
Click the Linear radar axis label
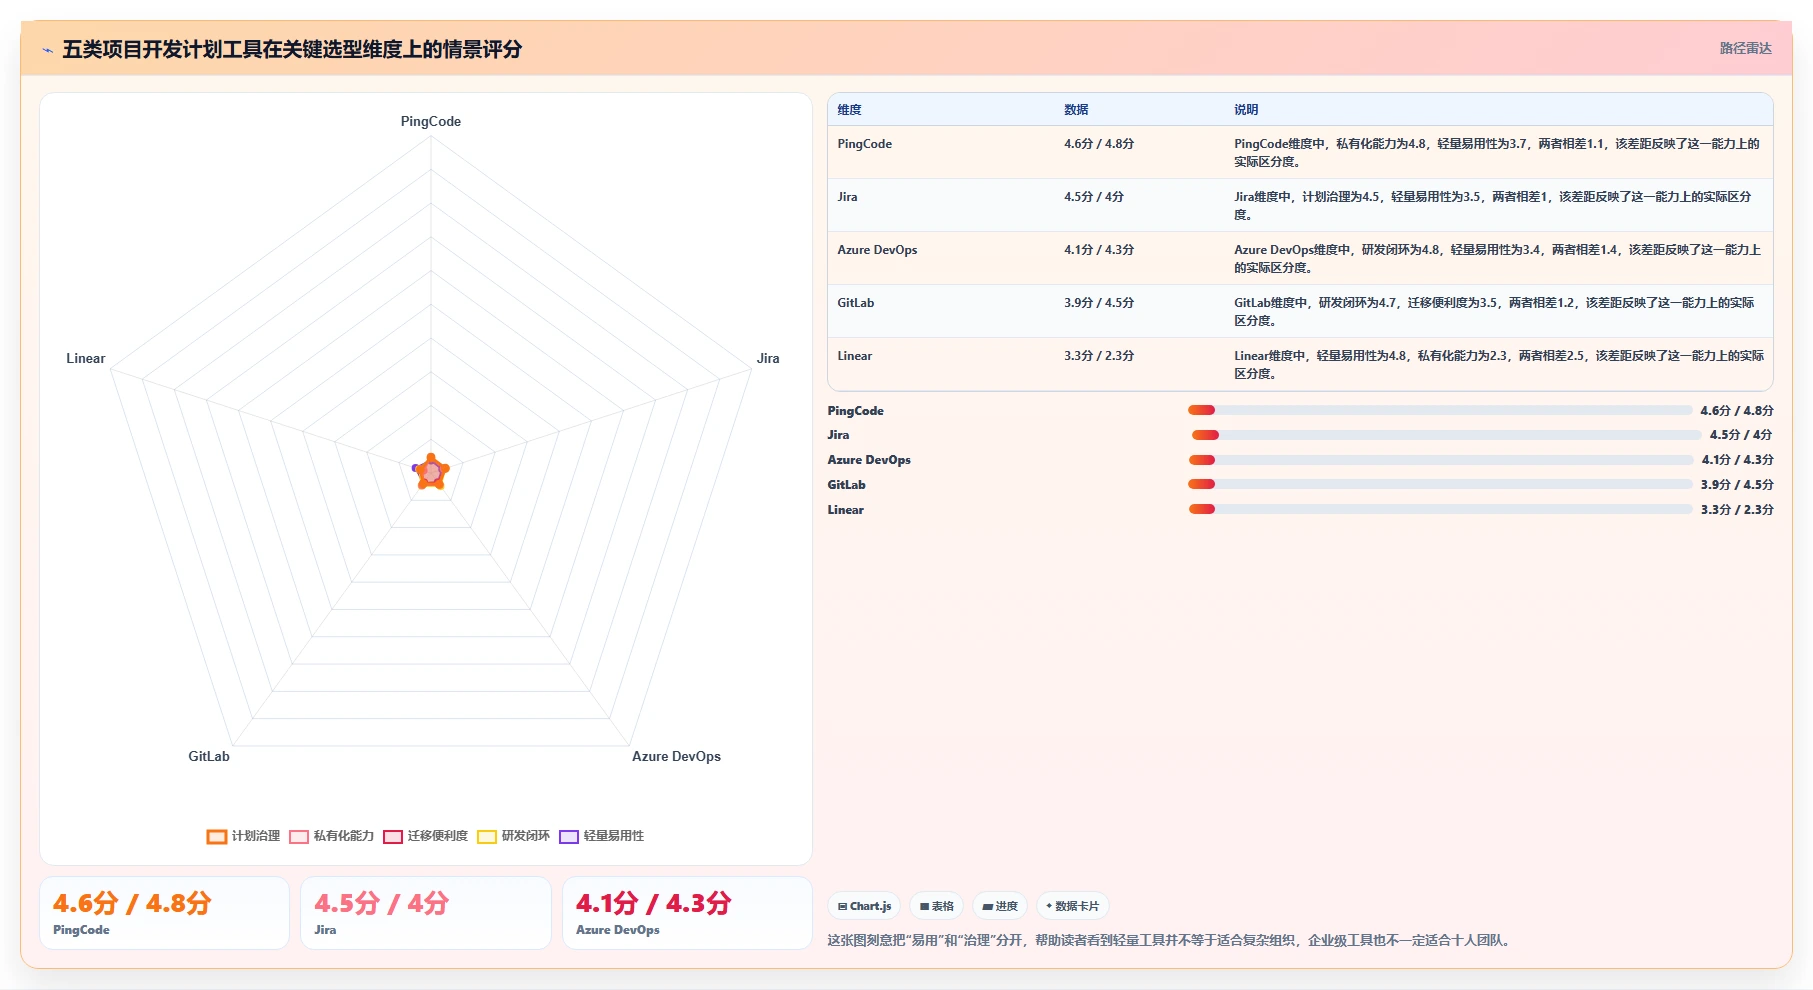pos(86,358)
